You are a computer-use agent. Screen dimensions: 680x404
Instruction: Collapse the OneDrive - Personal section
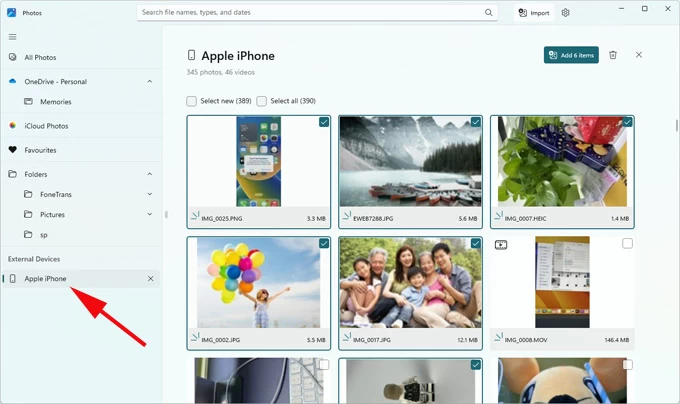coord(150,81)
